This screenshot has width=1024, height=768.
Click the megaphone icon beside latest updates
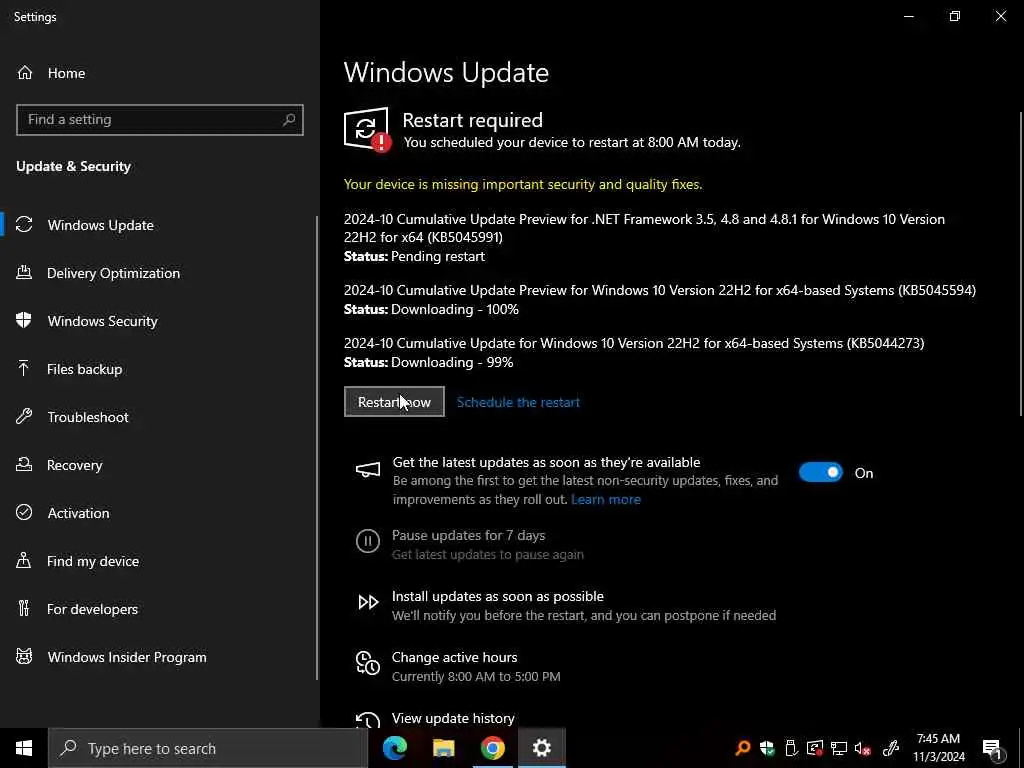pos(368,470)
